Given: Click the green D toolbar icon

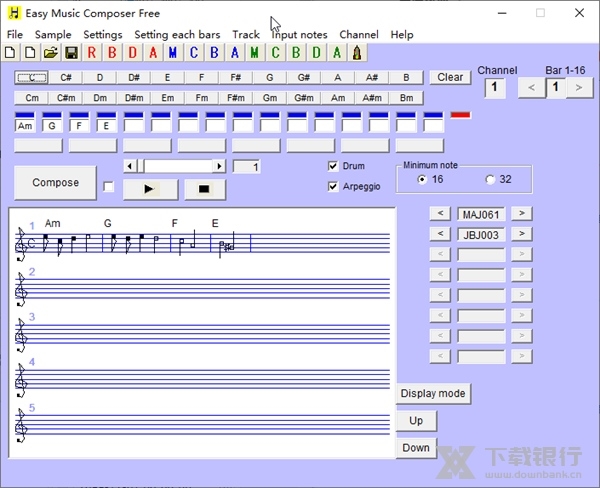Looking at the screenshot, I should click(316, 52).
